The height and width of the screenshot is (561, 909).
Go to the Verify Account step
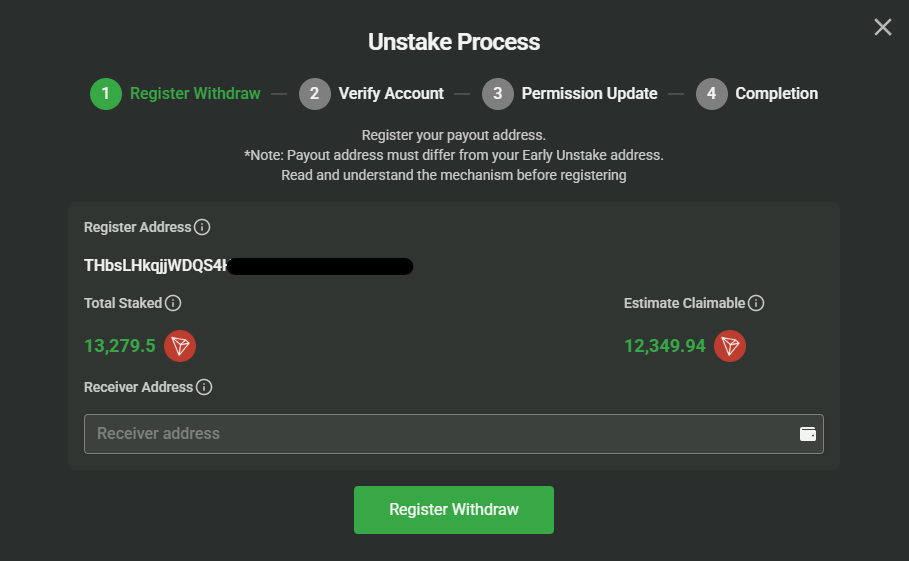[x=391, y=94]
